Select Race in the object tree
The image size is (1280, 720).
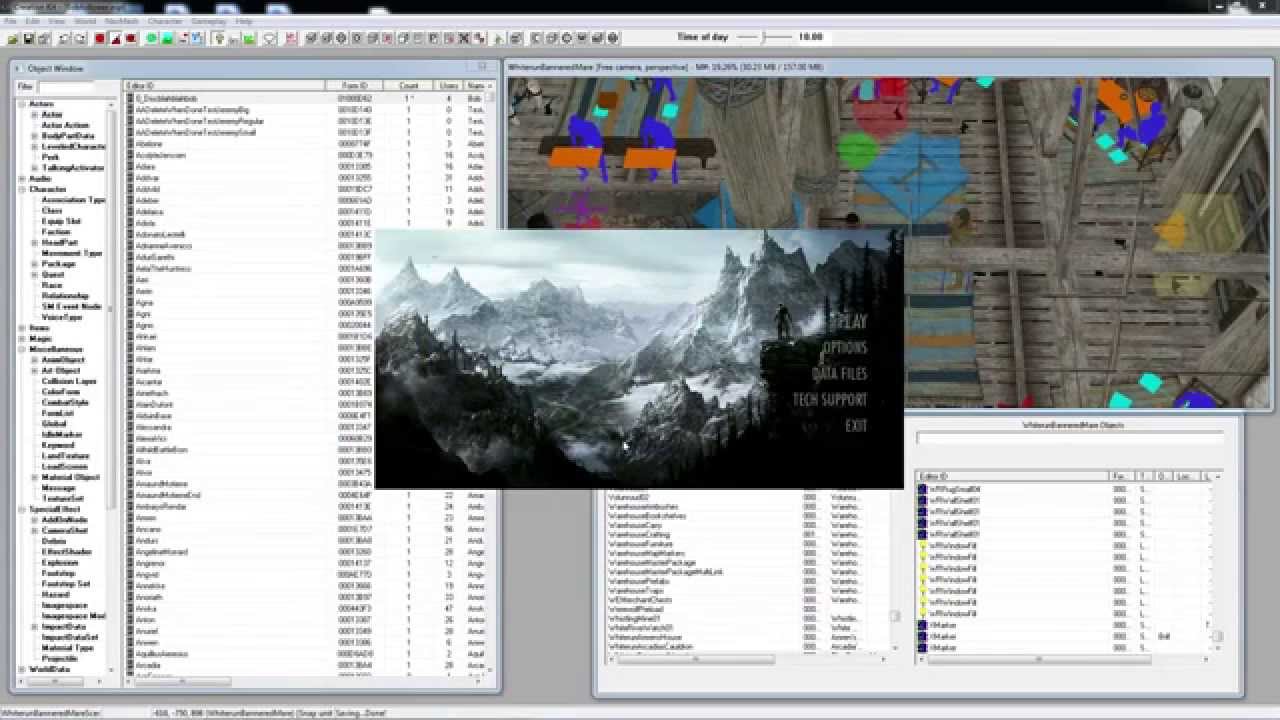point(51,285)
